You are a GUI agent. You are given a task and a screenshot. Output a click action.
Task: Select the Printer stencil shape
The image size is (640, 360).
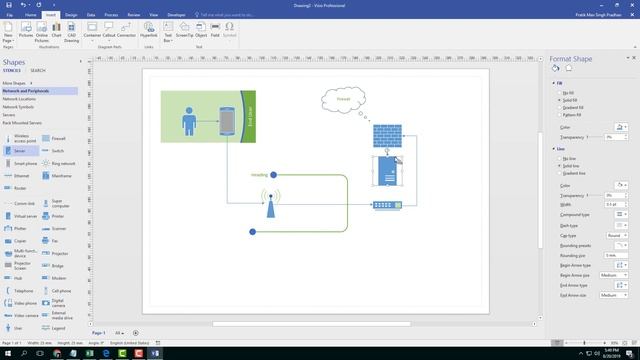[53, 216]
